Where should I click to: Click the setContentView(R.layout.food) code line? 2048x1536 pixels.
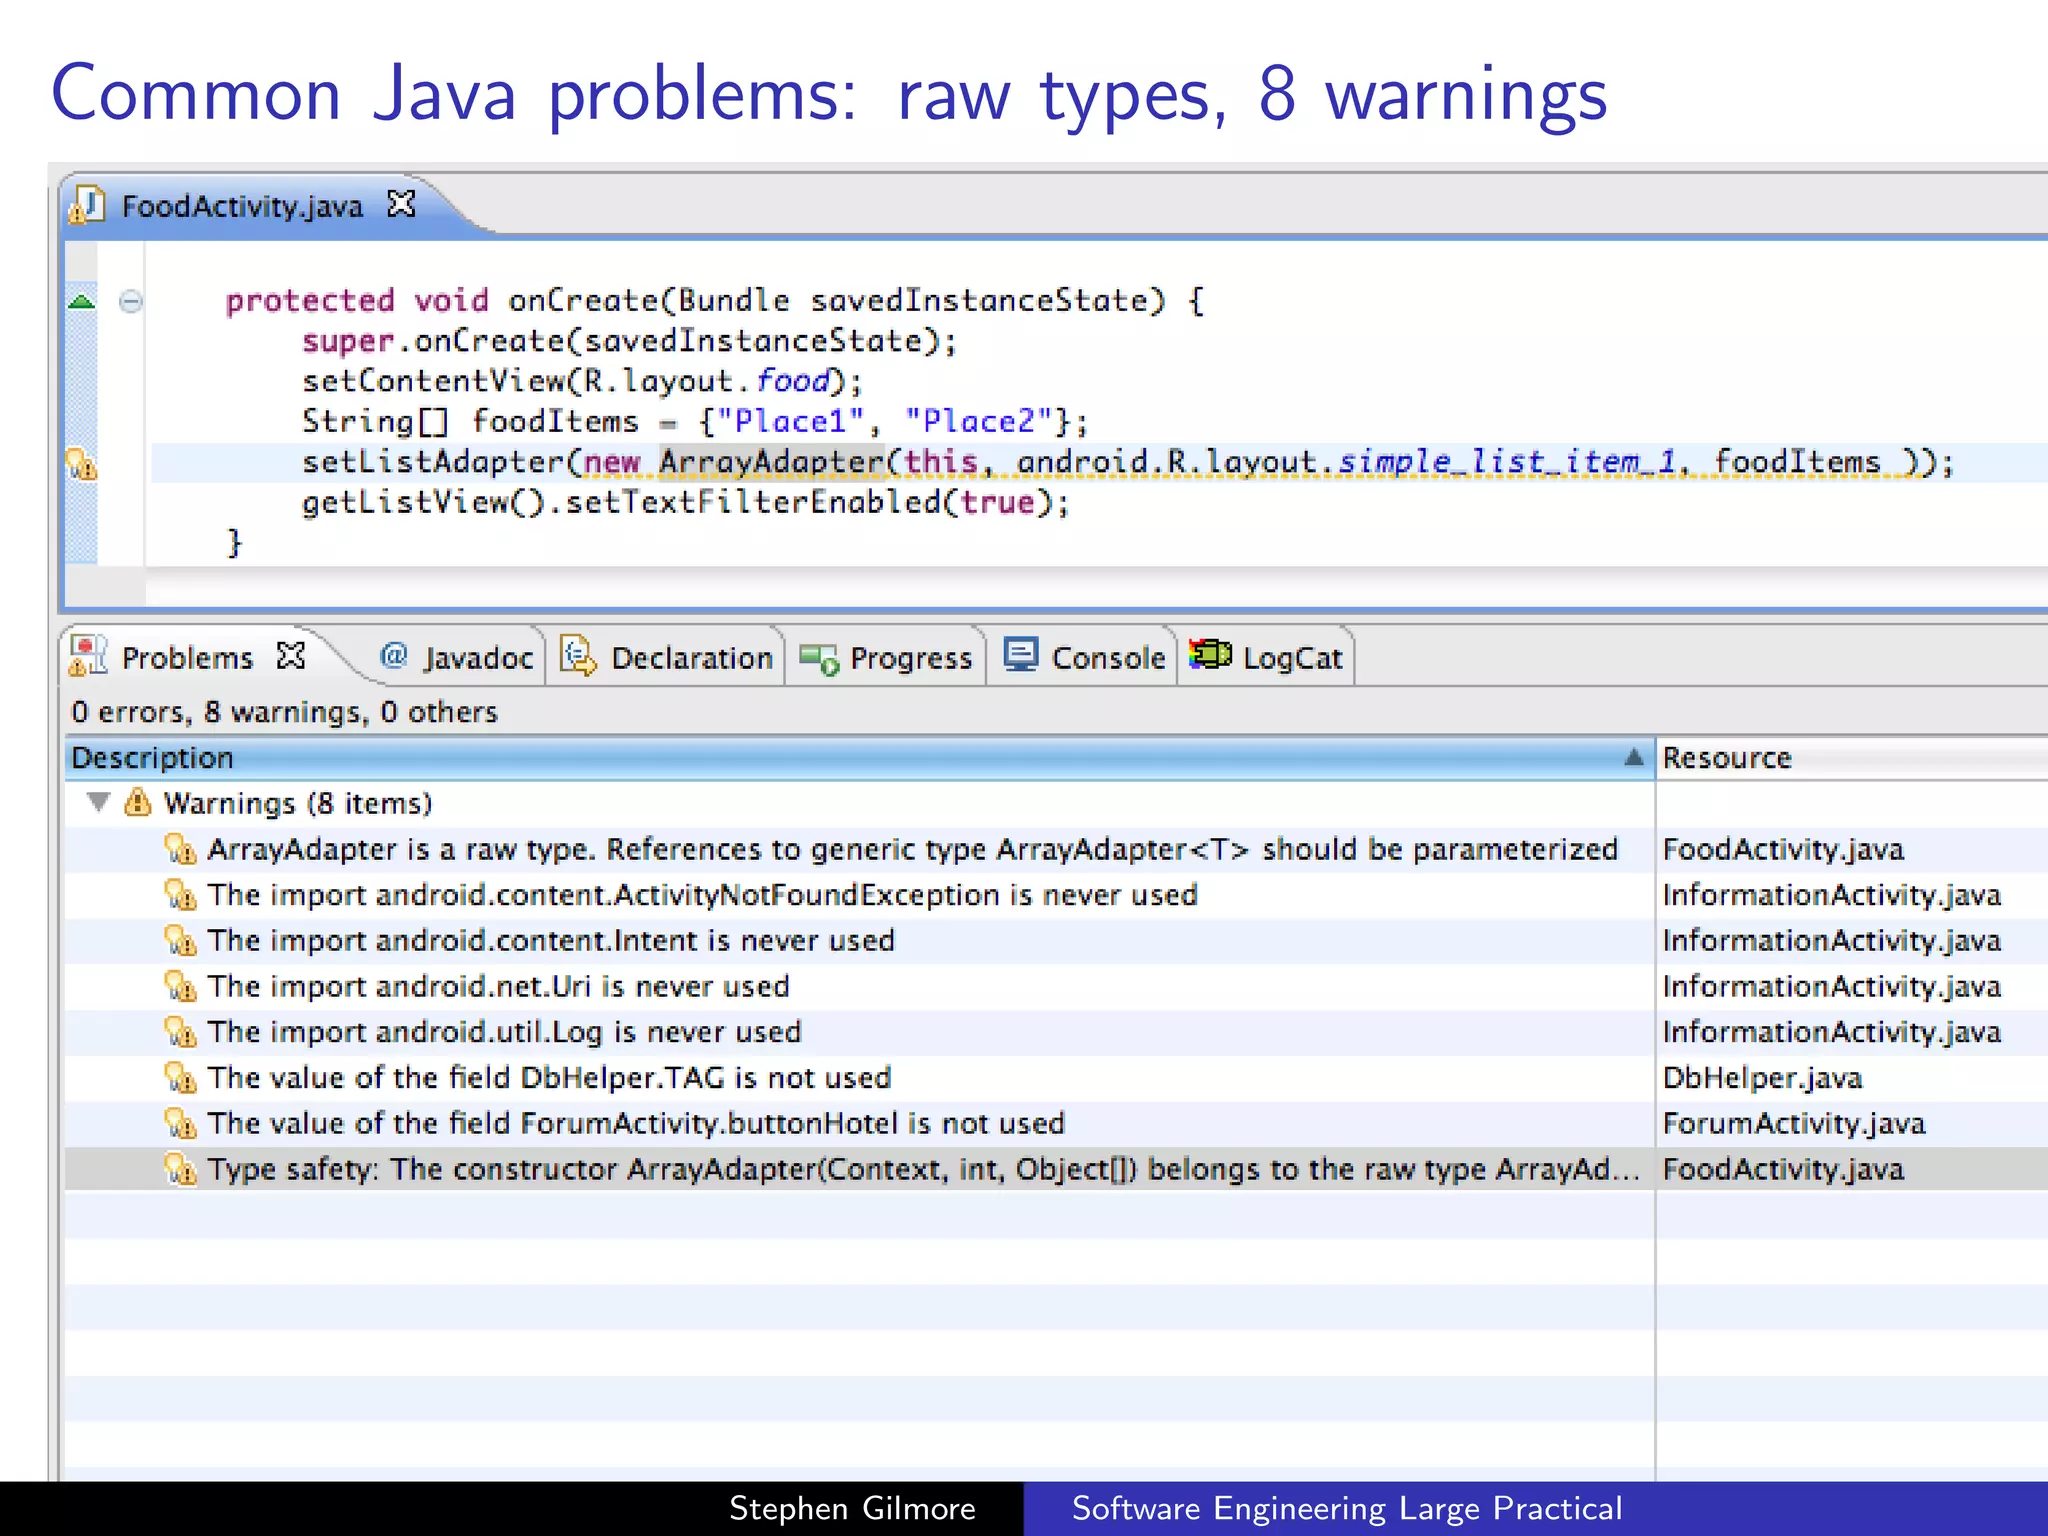tap(582, 381)
